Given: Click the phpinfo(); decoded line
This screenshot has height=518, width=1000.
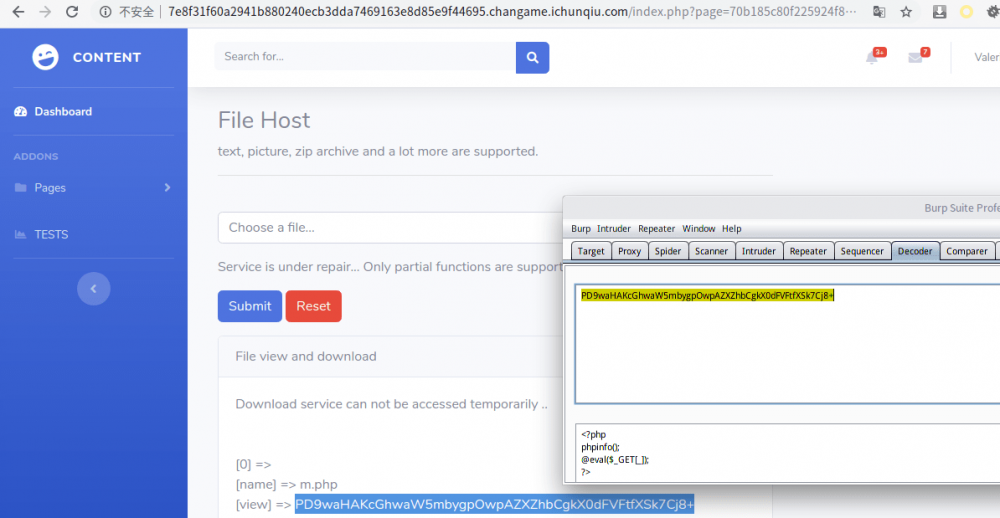Looking at the screenshot, I should [x=600, y=447].
